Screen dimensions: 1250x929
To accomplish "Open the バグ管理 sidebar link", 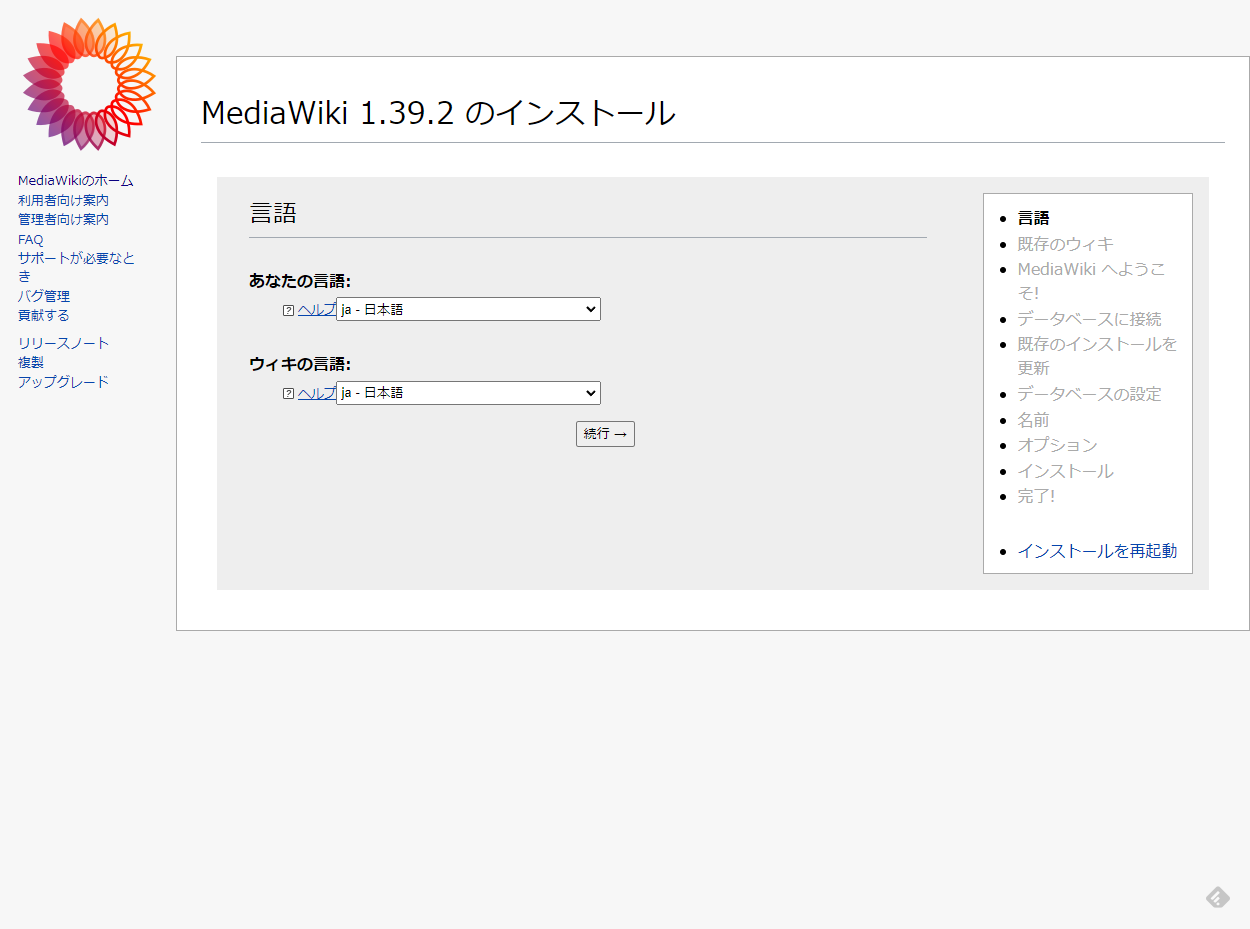I will click(42, 296).
